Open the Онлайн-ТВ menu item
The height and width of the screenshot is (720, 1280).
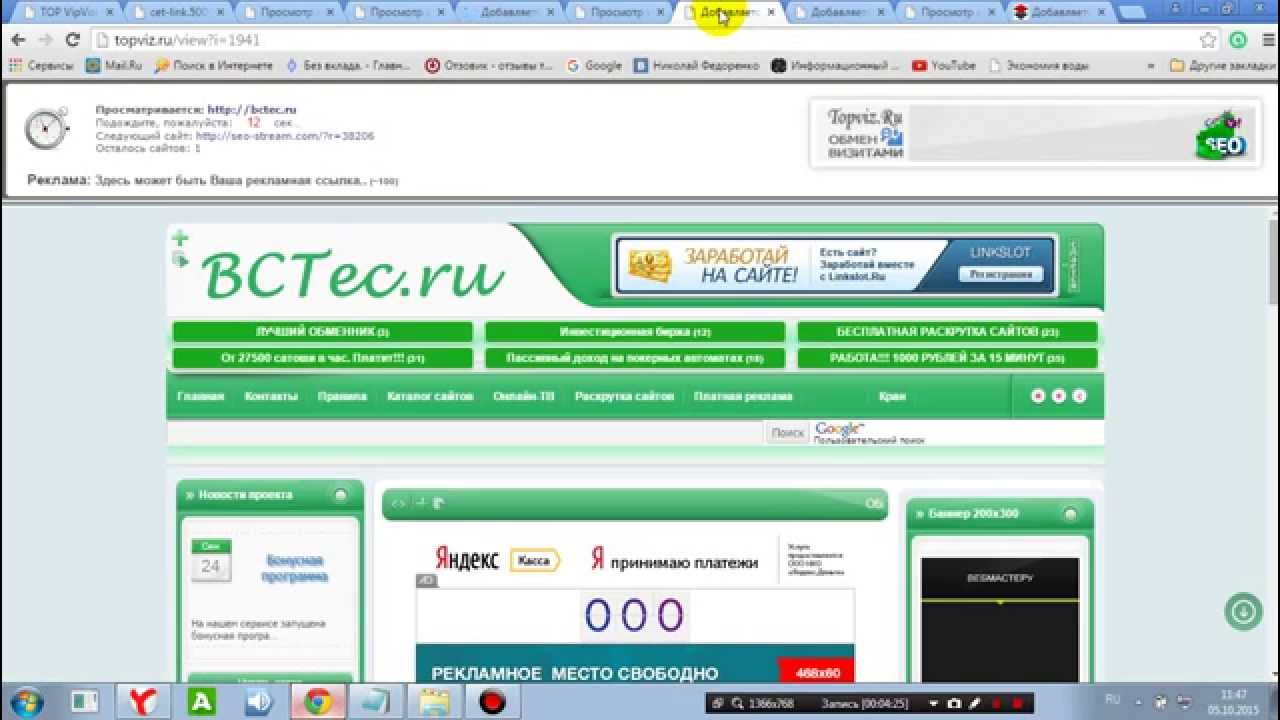point(524,396)
